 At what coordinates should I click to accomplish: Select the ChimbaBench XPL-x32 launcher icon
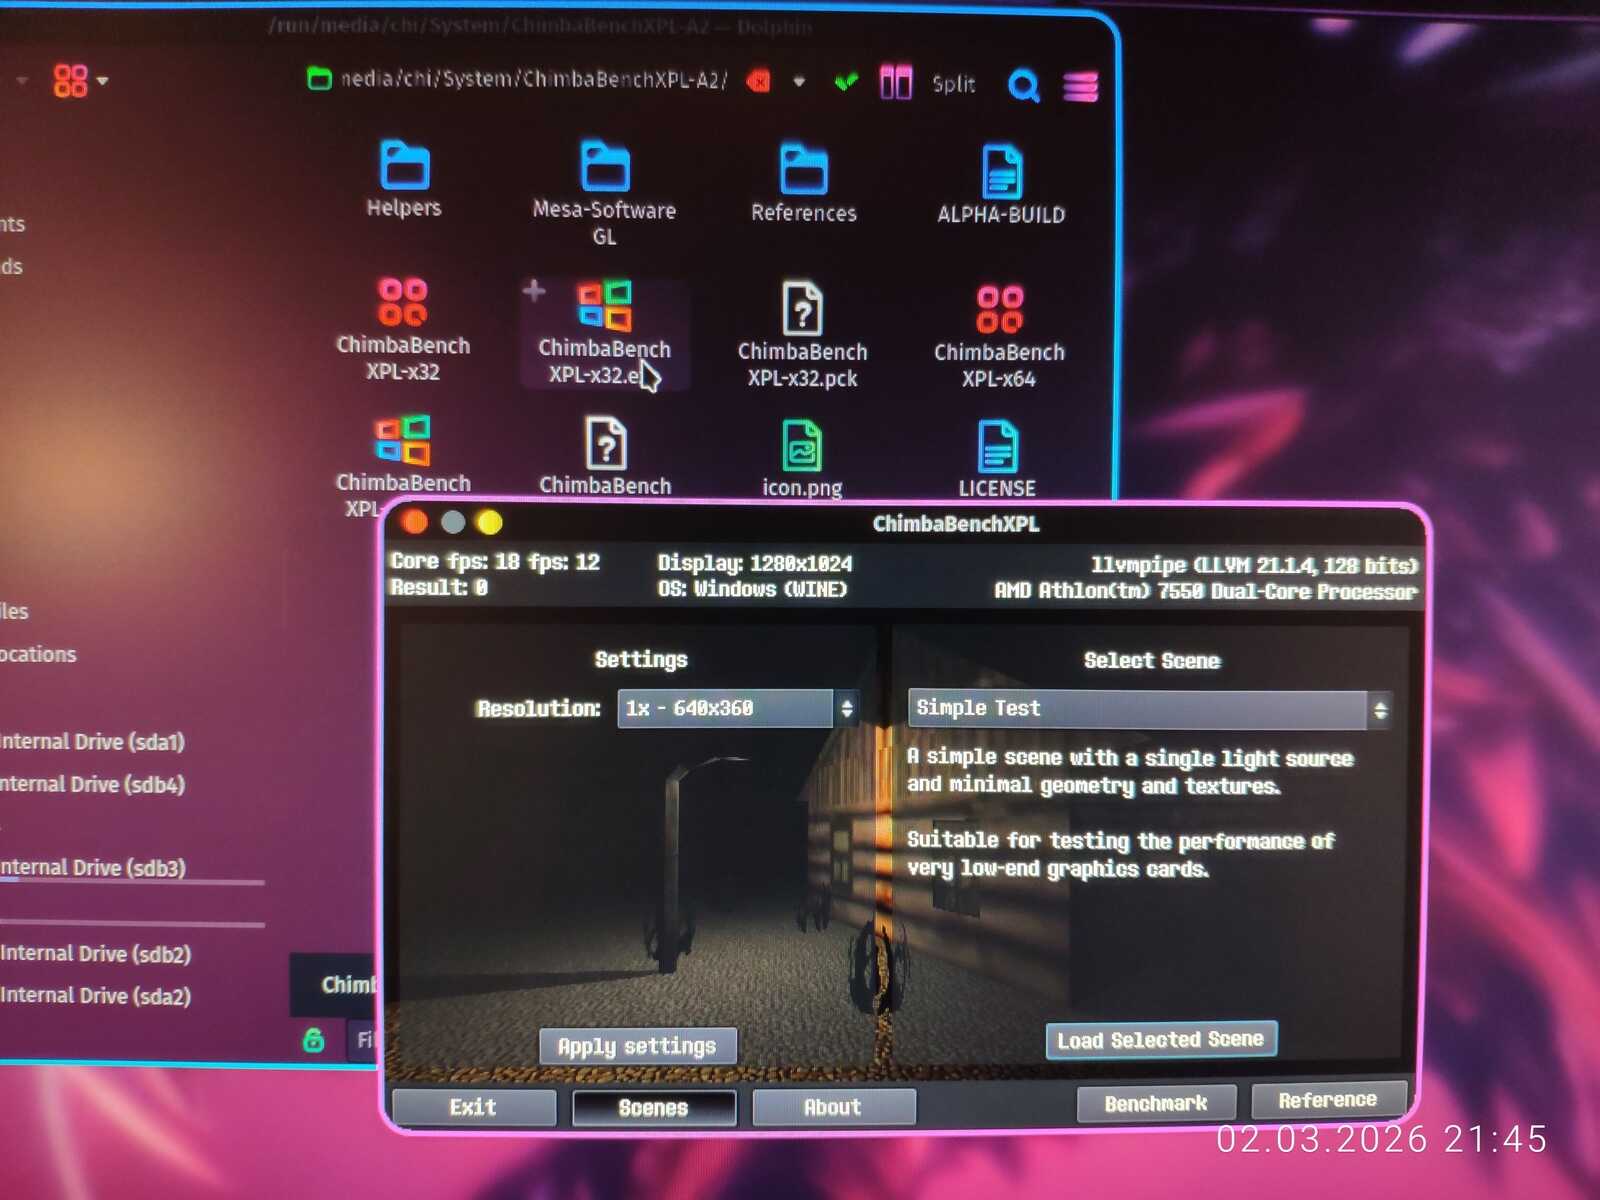(403, 329)
